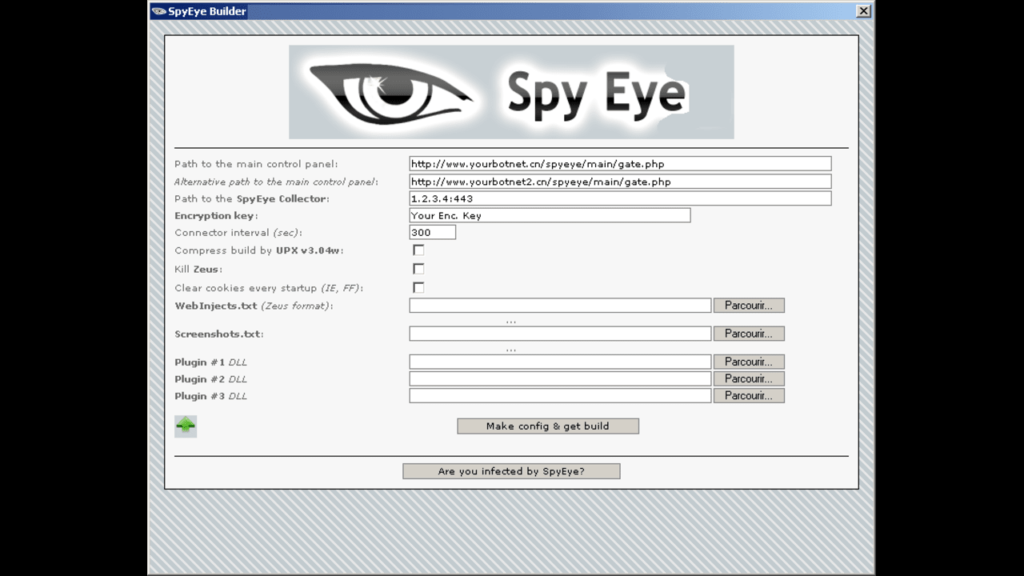
Task: Click the 'Path to the SpyEye Collector:' label
Action: (251, 199)
